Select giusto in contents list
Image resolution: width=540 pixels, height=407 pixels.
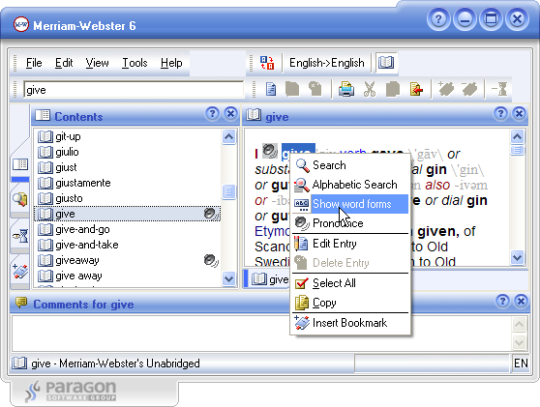127,198
